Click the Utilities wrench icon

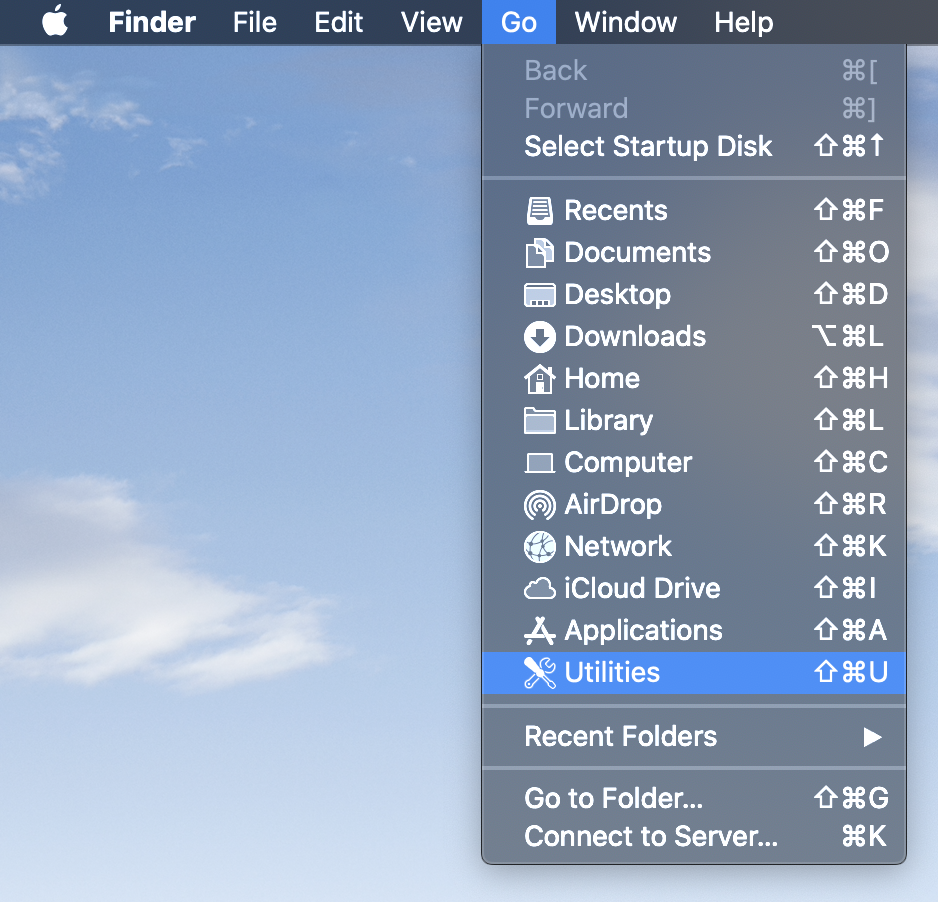pyautogui.click(x=539, y=673)
